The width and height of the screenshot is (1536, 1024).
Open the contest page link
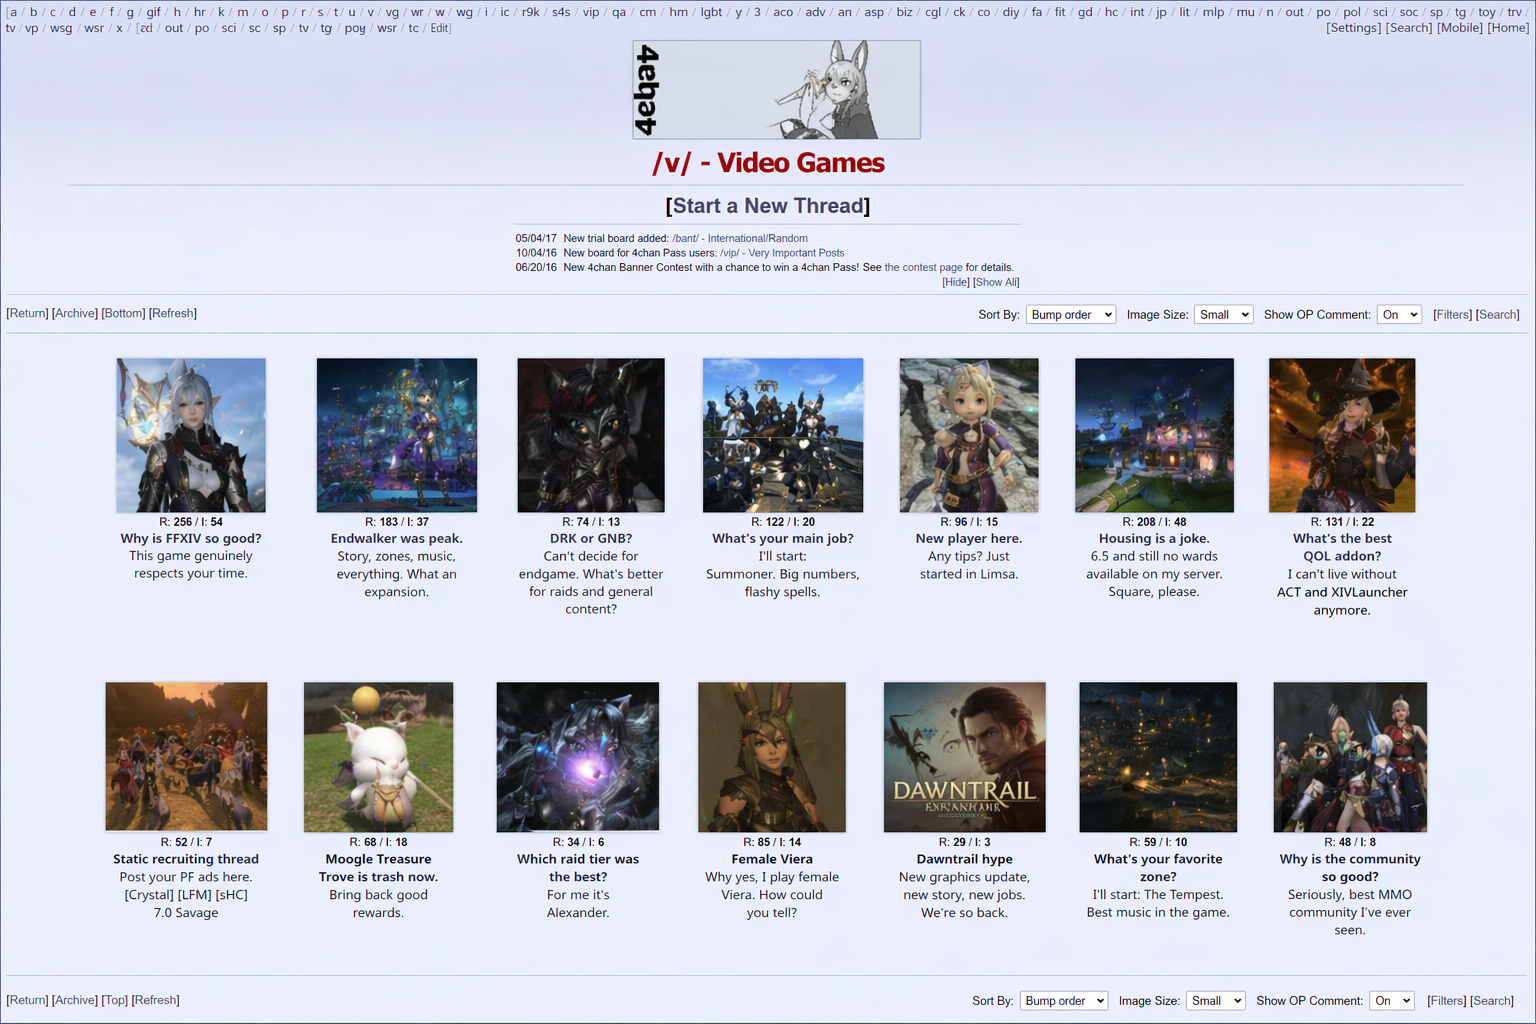(x=923, y=268)
